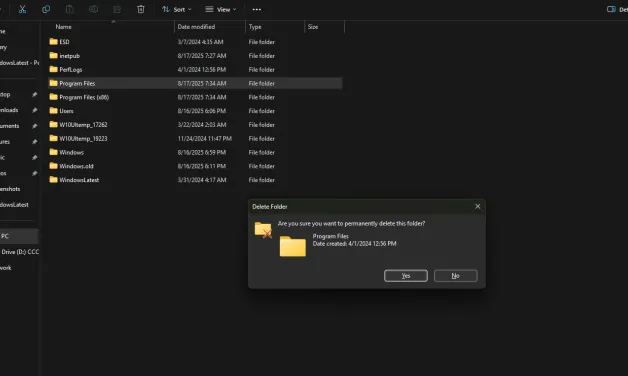Click the W10UItemp_19223 folder name
The height and width of the screenshot is (376, 628).
tap(83, 139)
